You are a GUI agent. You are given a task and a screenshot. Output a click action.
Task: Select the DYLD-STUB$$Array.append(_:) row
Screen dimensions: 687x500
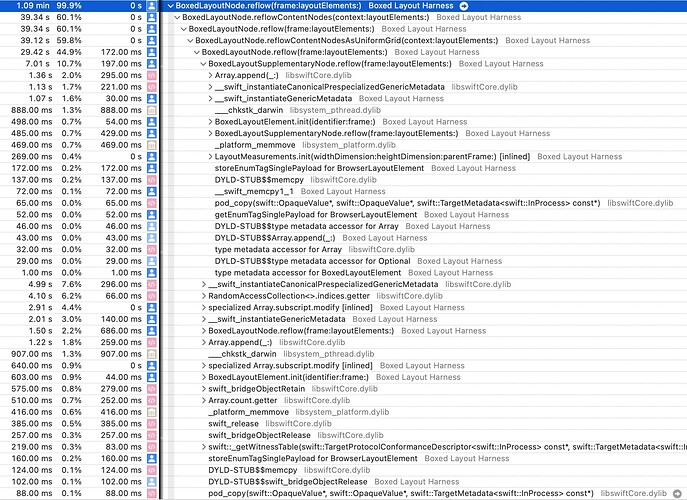pyautogui.click(x=344, y=238)
